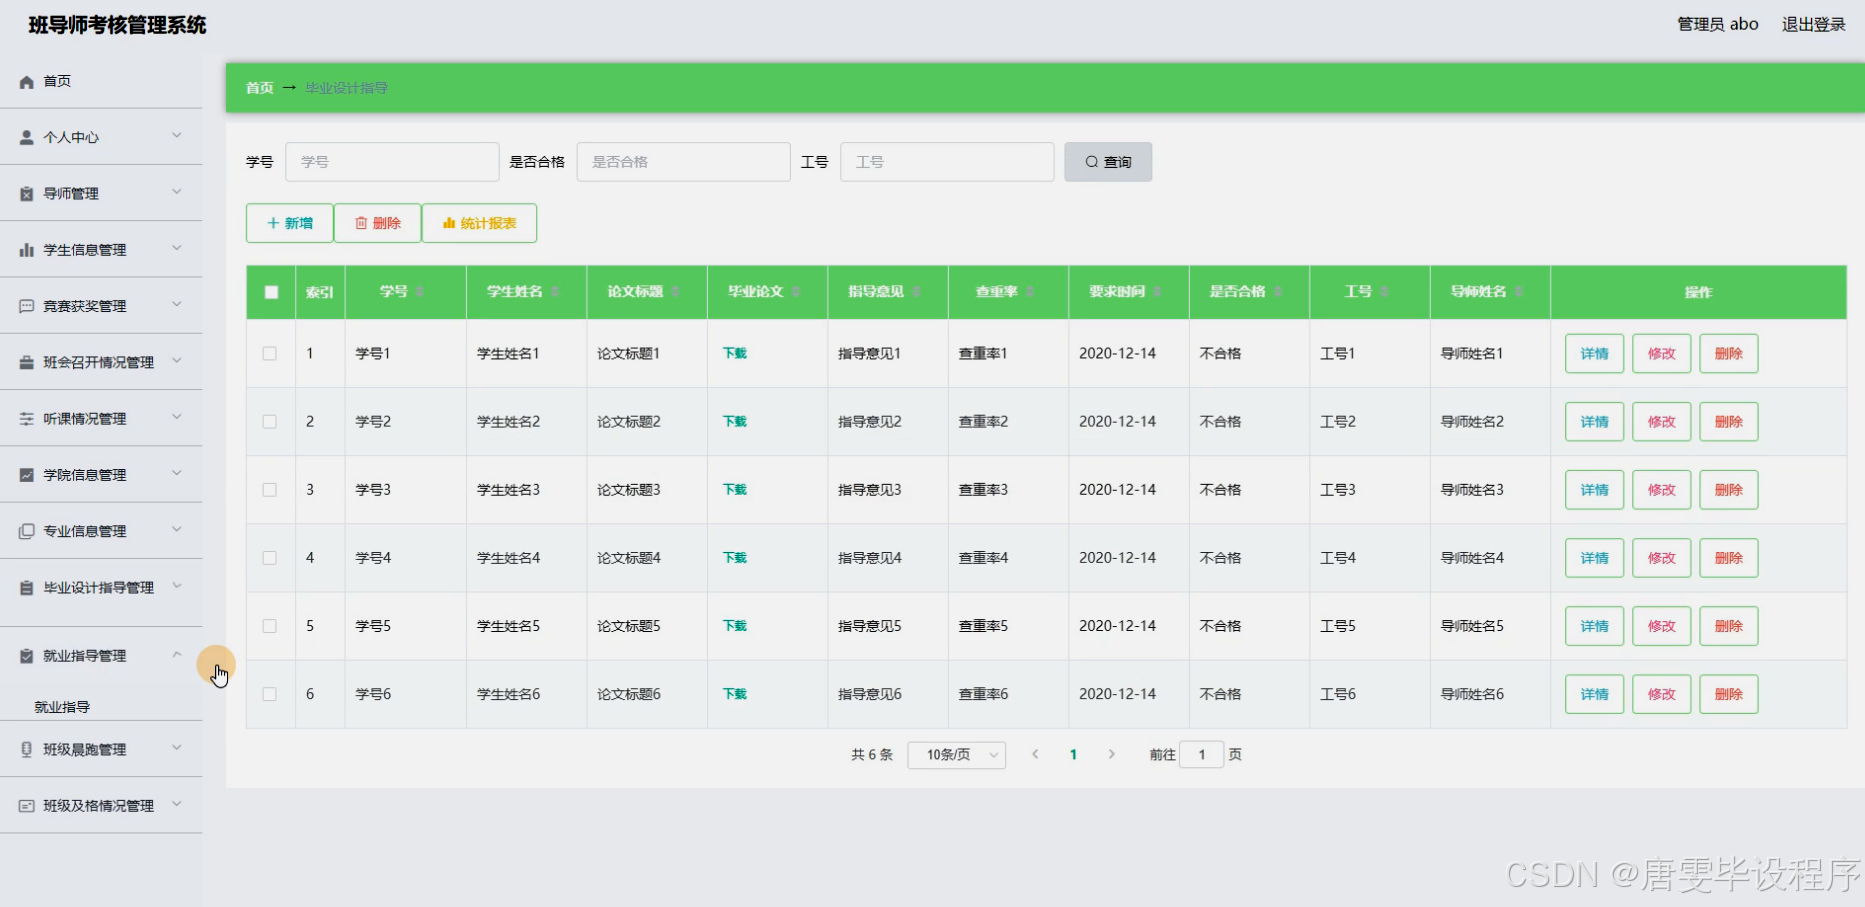Click sort arrows on 毕业论文 column header
Image resolution: width=1865 pixels, height=907 pixels.
pyautogui.click(x=796, y=292)
